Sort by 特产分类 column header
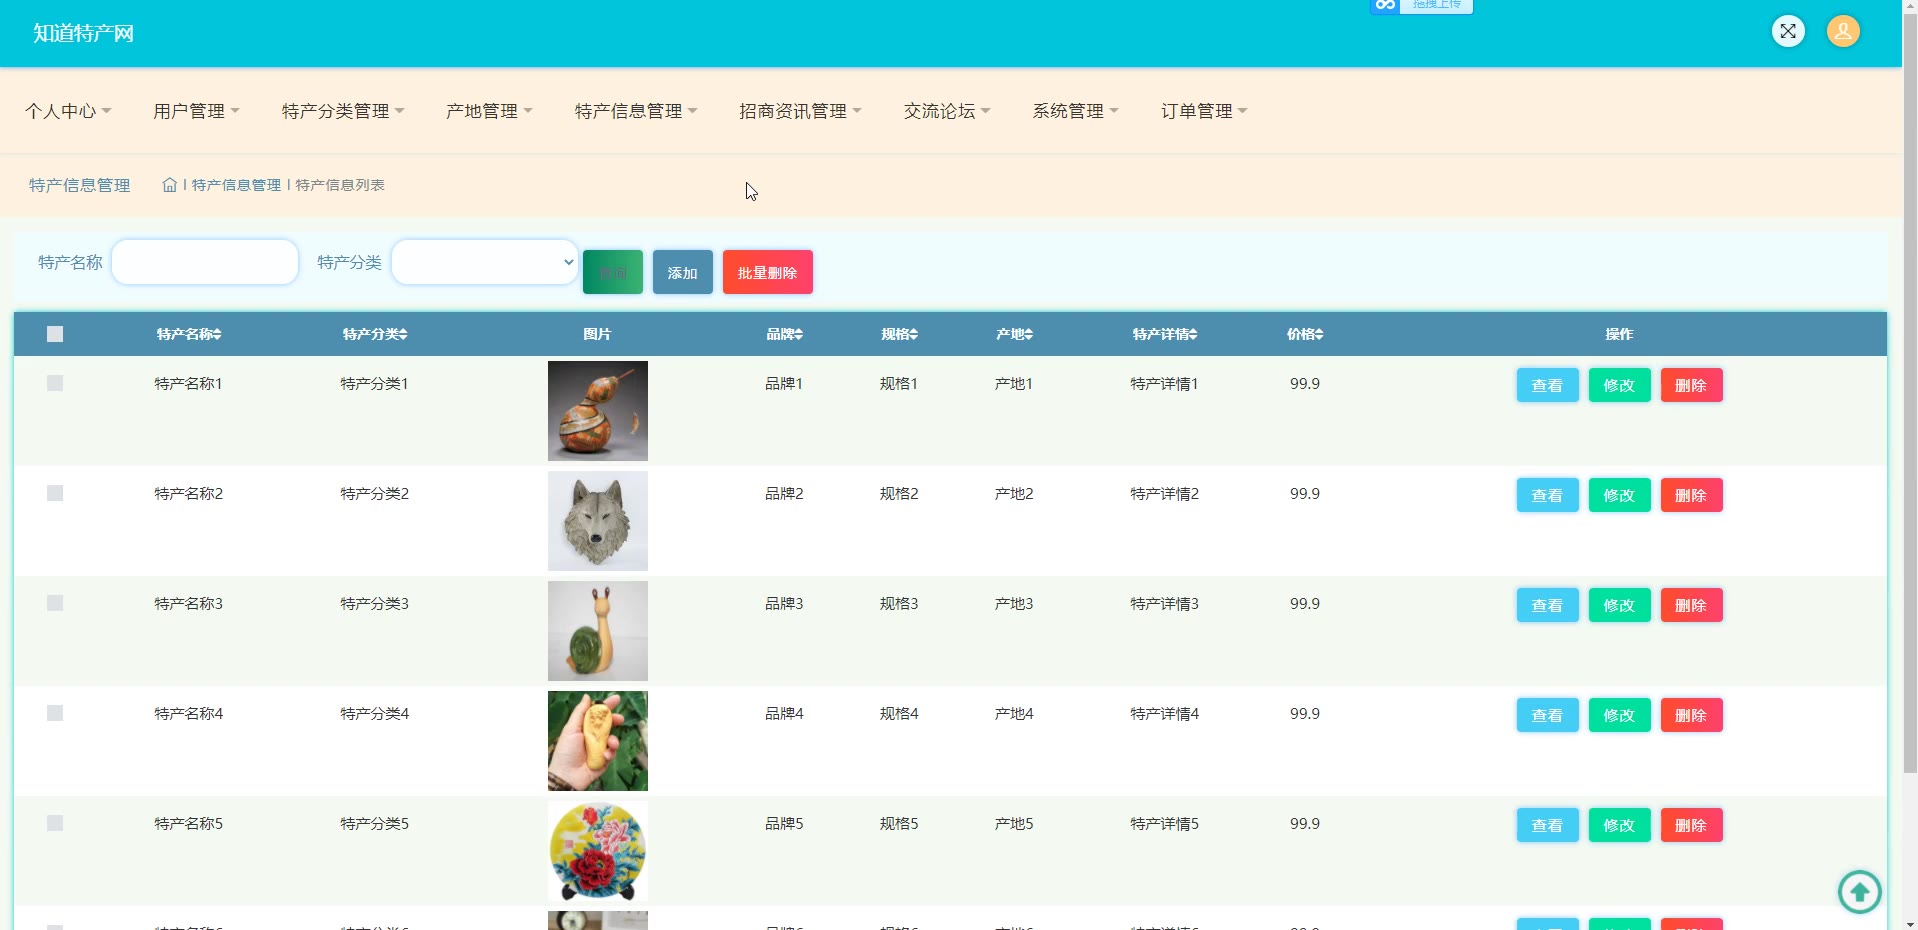This screenshot has height=930, width=1918. [x=375, y=334]
